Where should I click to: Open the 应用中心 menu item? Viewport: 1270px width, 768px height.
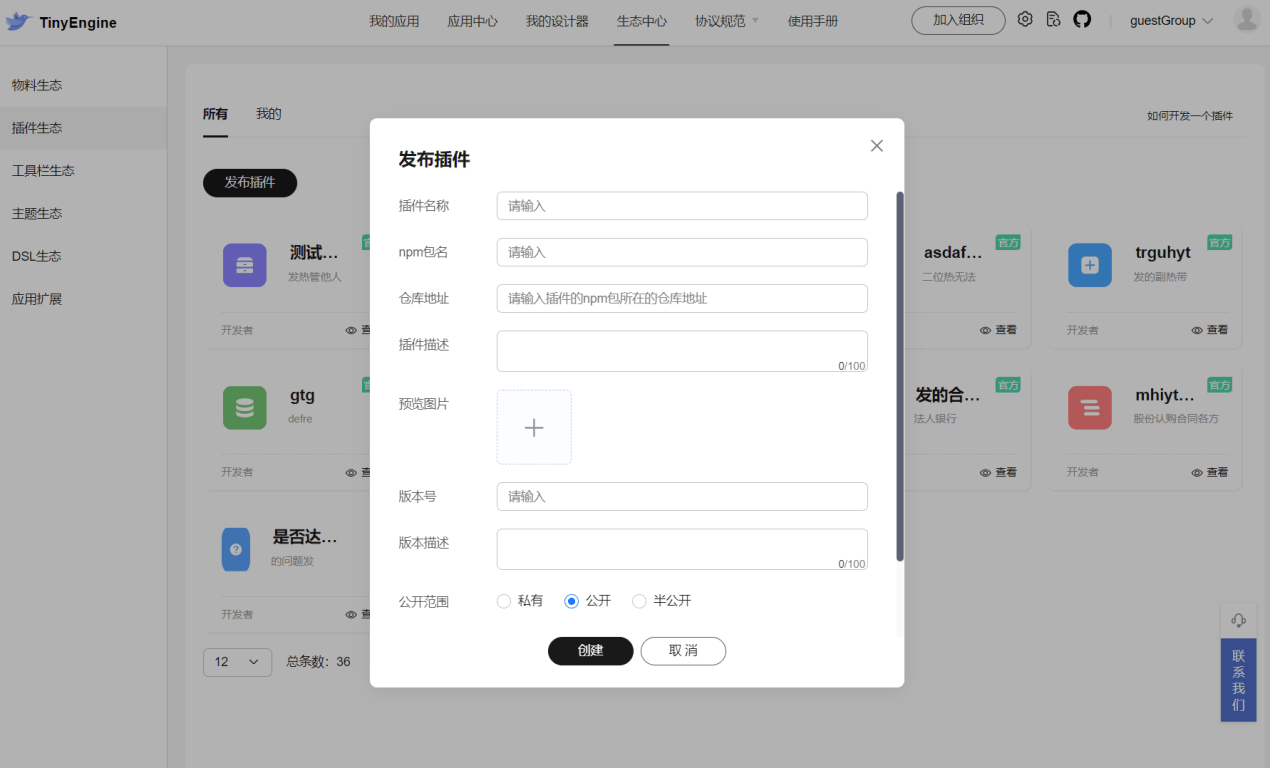tap(472, 20)
